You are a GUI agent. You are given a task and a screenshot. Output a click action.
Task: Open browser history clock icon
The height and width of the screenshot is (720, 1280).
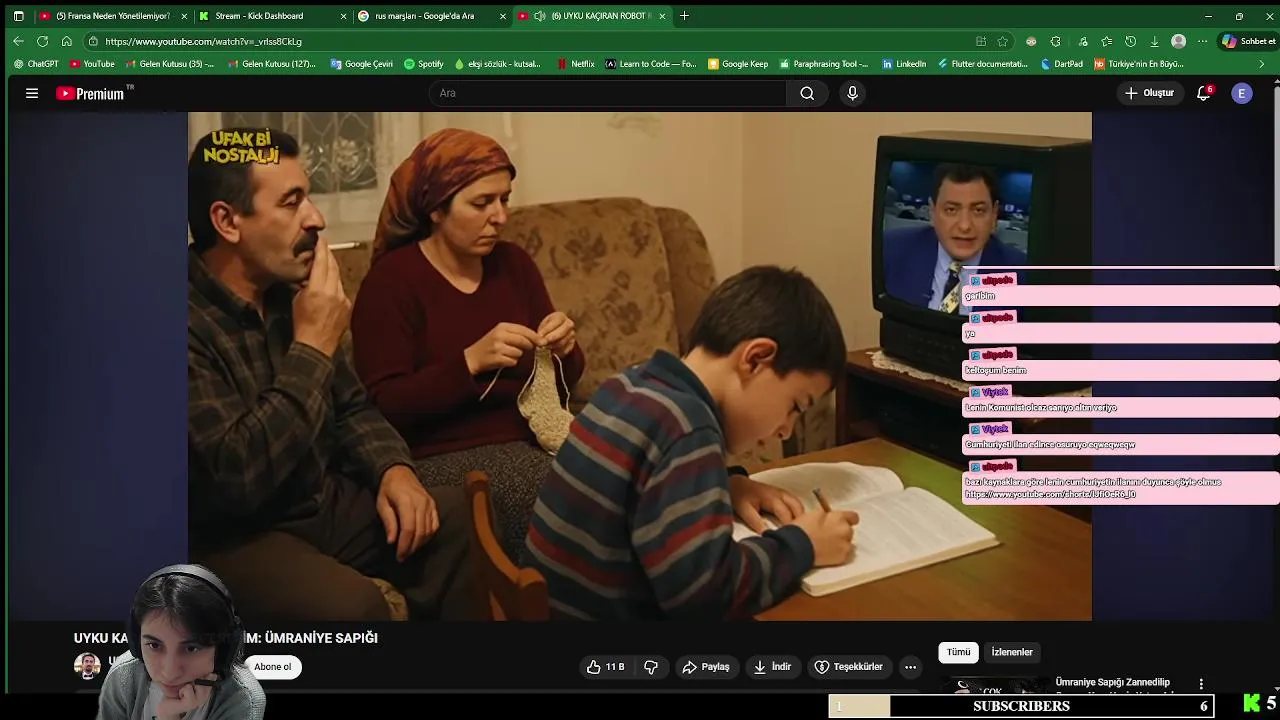[x=1130, y=41]
